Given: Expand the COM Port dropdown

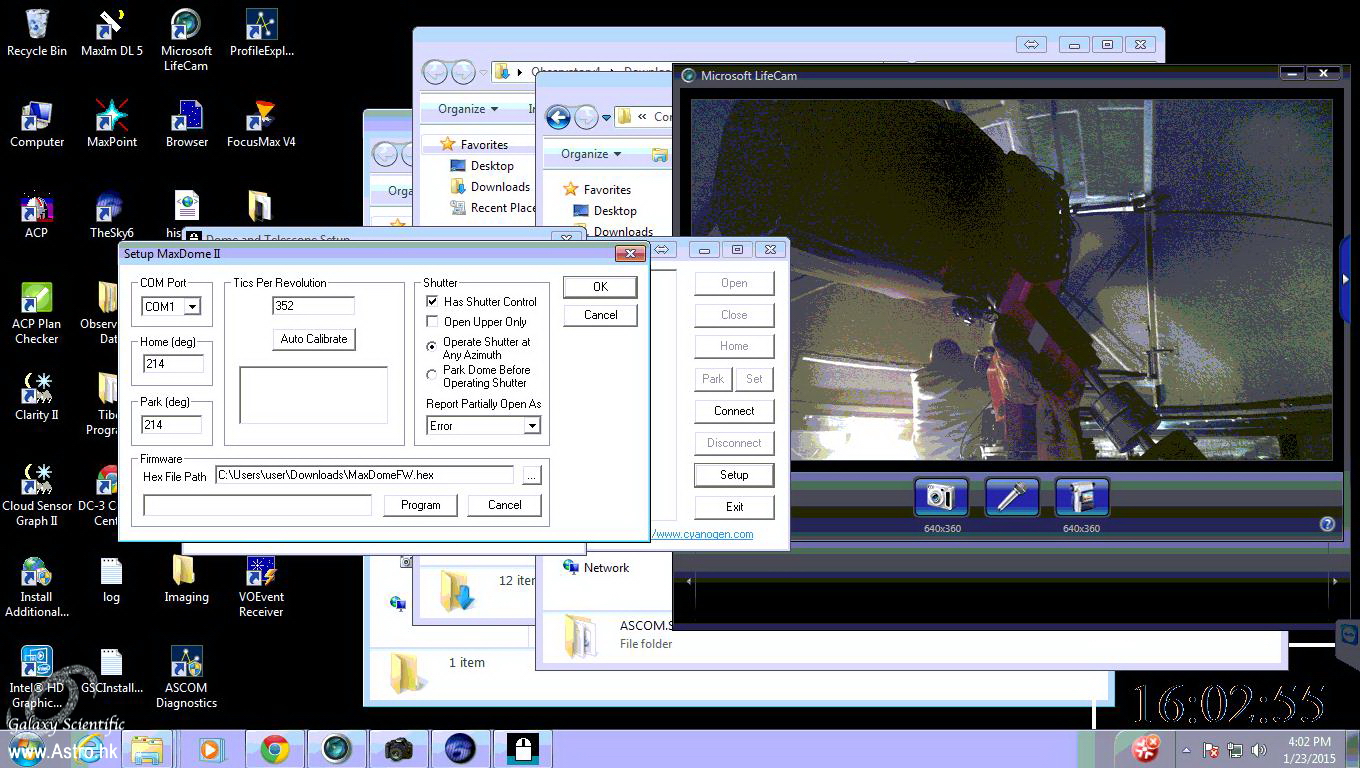Looking at the screenshot, I should pos(192,307).
